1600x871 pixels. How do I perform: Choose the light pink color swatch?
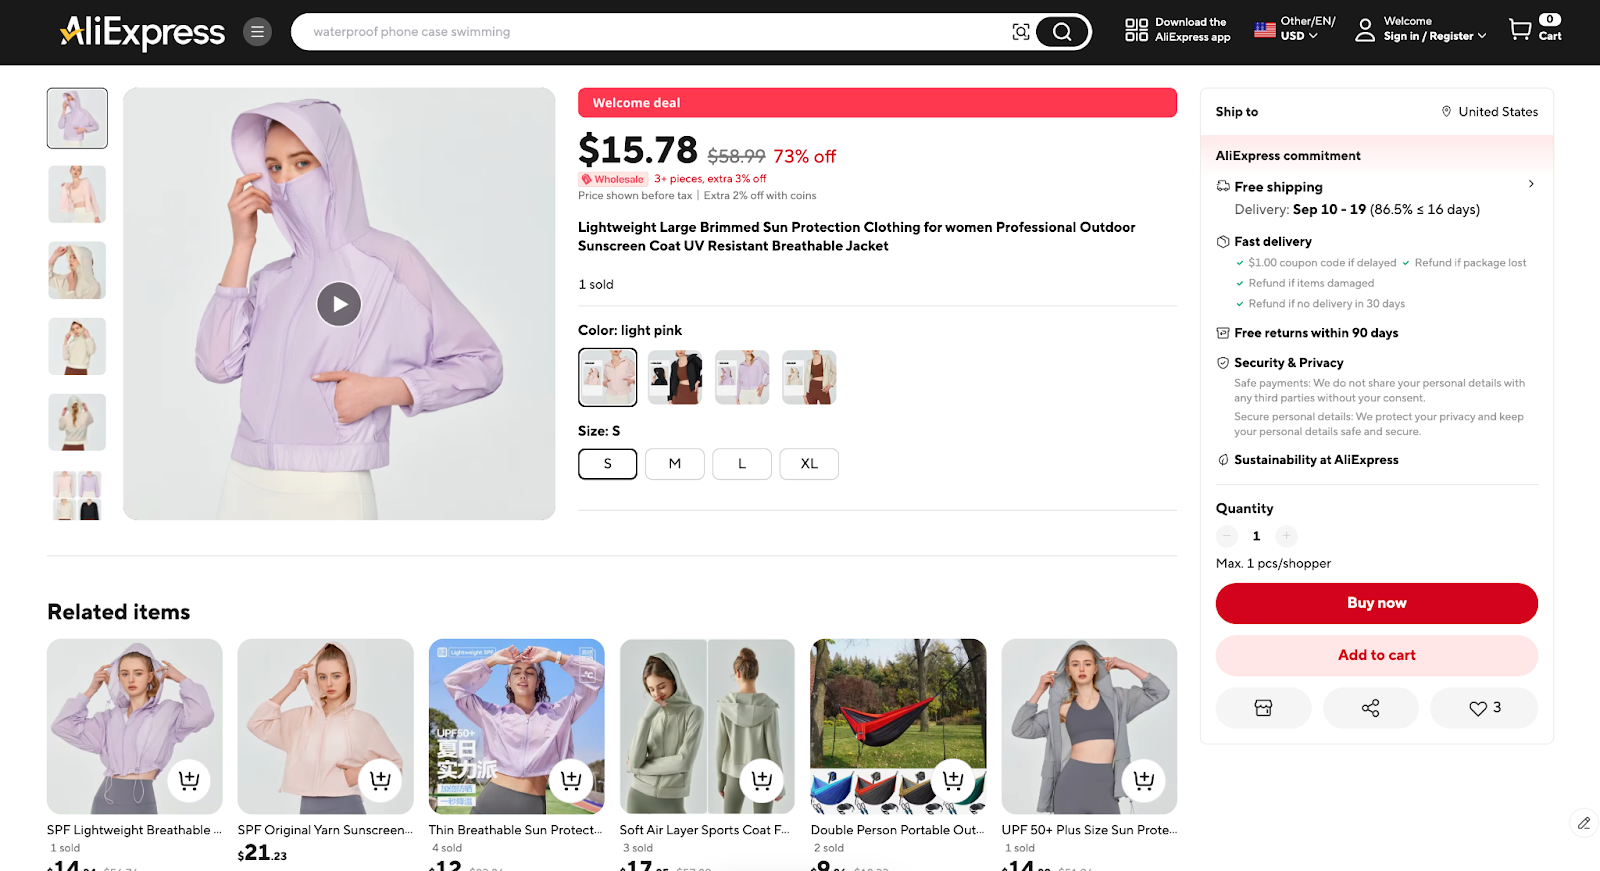pyautogui.click(x=607, y=377)
